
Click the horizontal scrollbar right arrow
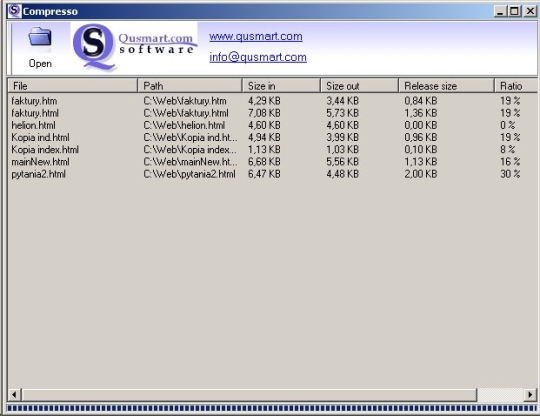click(x=530, y=395)
